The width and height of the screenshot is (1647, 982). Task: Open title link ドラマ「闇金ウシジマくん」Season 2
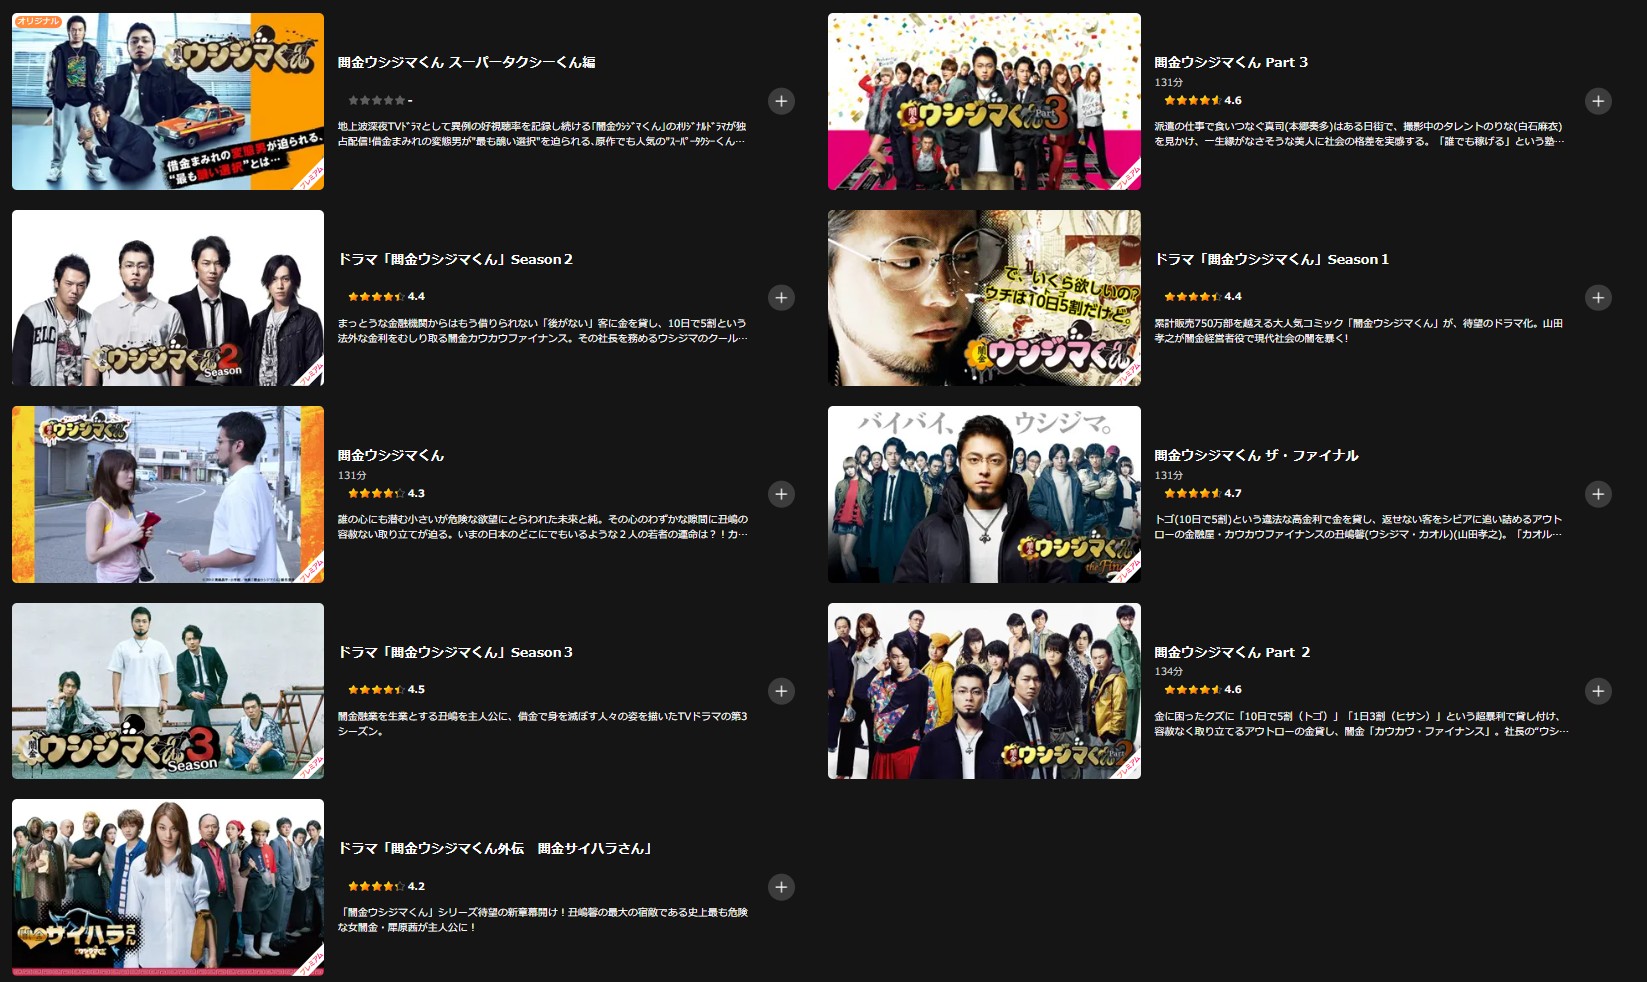pos(455,259)
